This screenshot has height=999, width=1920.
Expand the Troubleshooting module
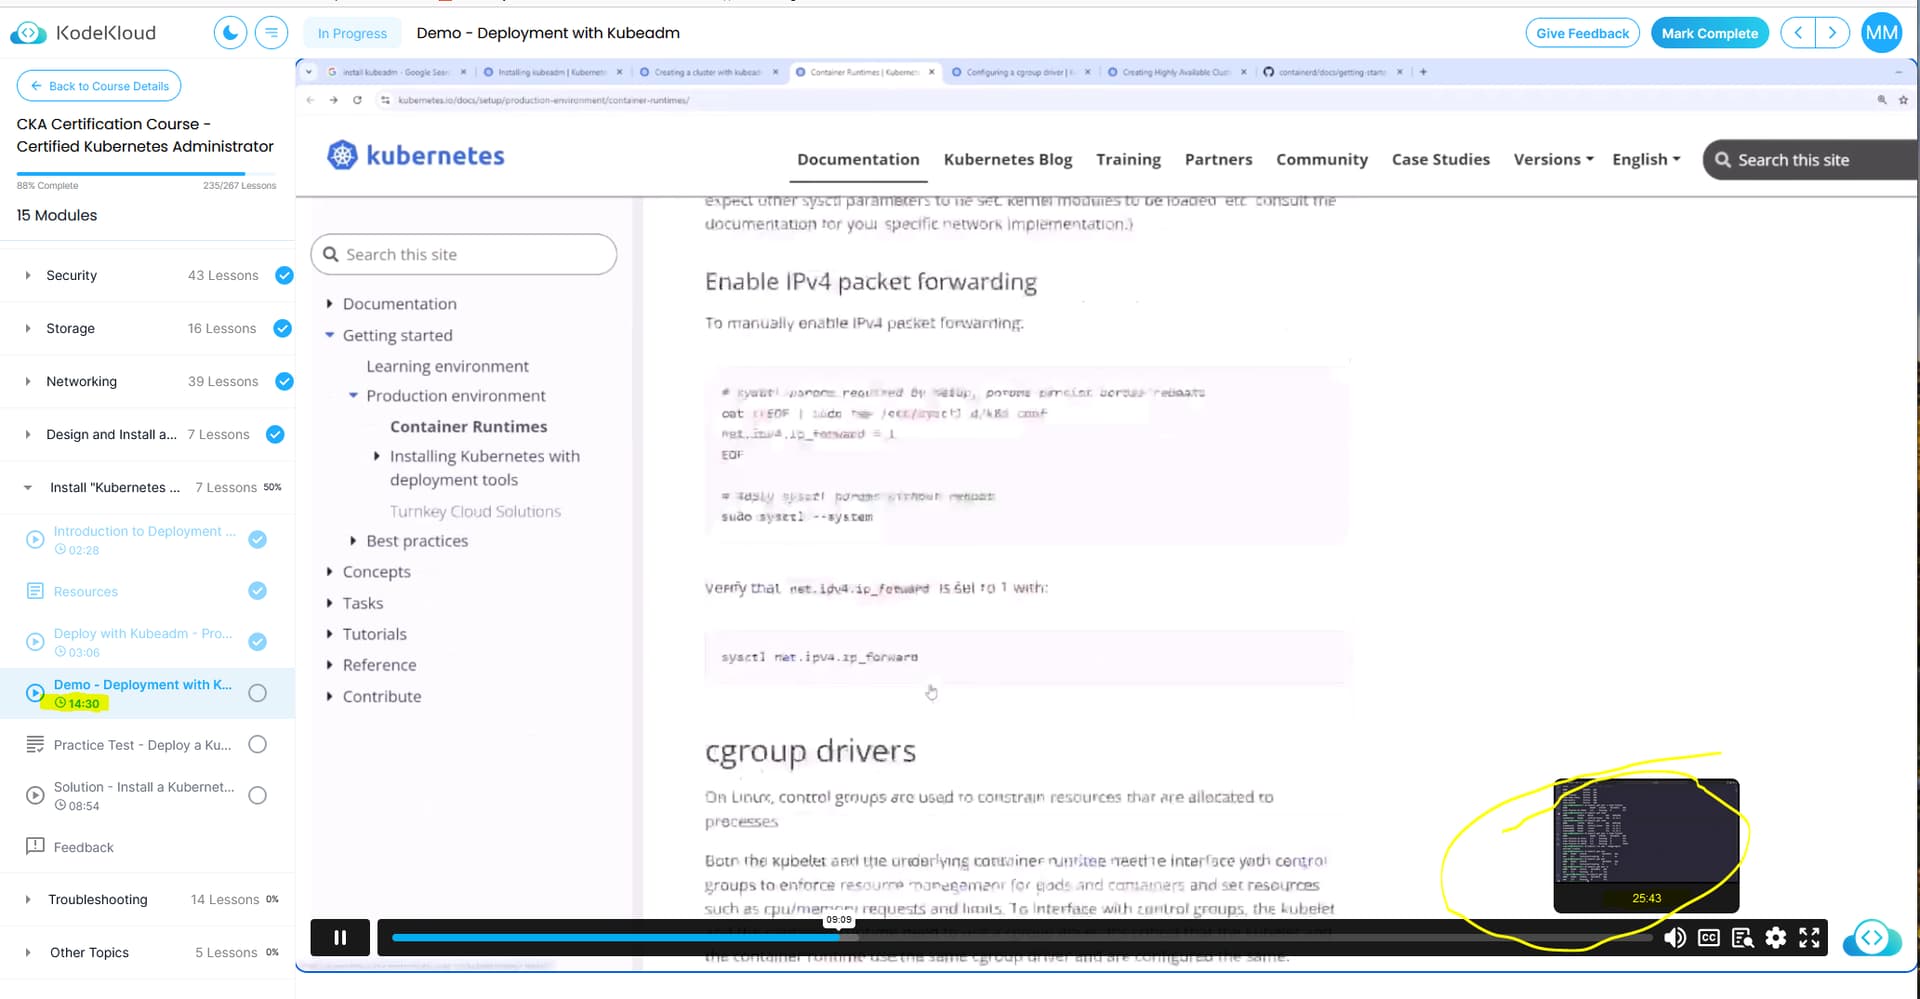click(x=27, y=899)
